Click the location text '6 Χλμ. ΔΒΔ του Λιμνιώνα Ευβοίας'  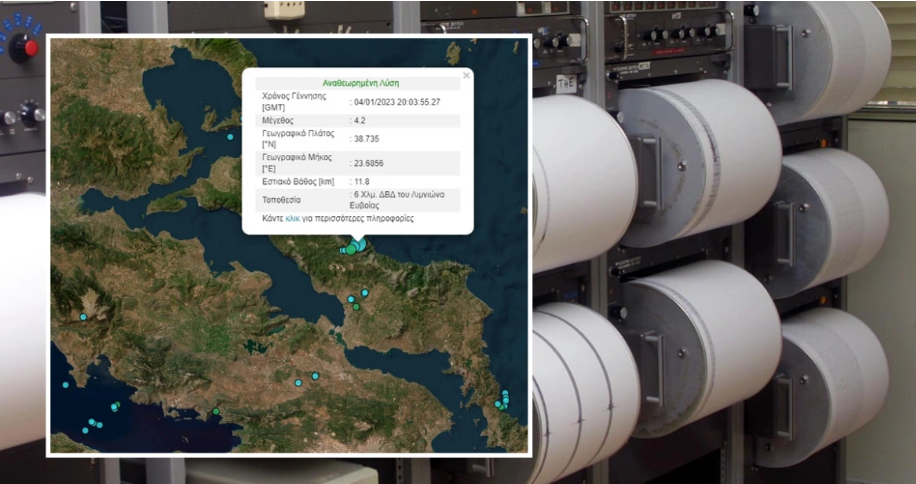(x=399, y=199)
